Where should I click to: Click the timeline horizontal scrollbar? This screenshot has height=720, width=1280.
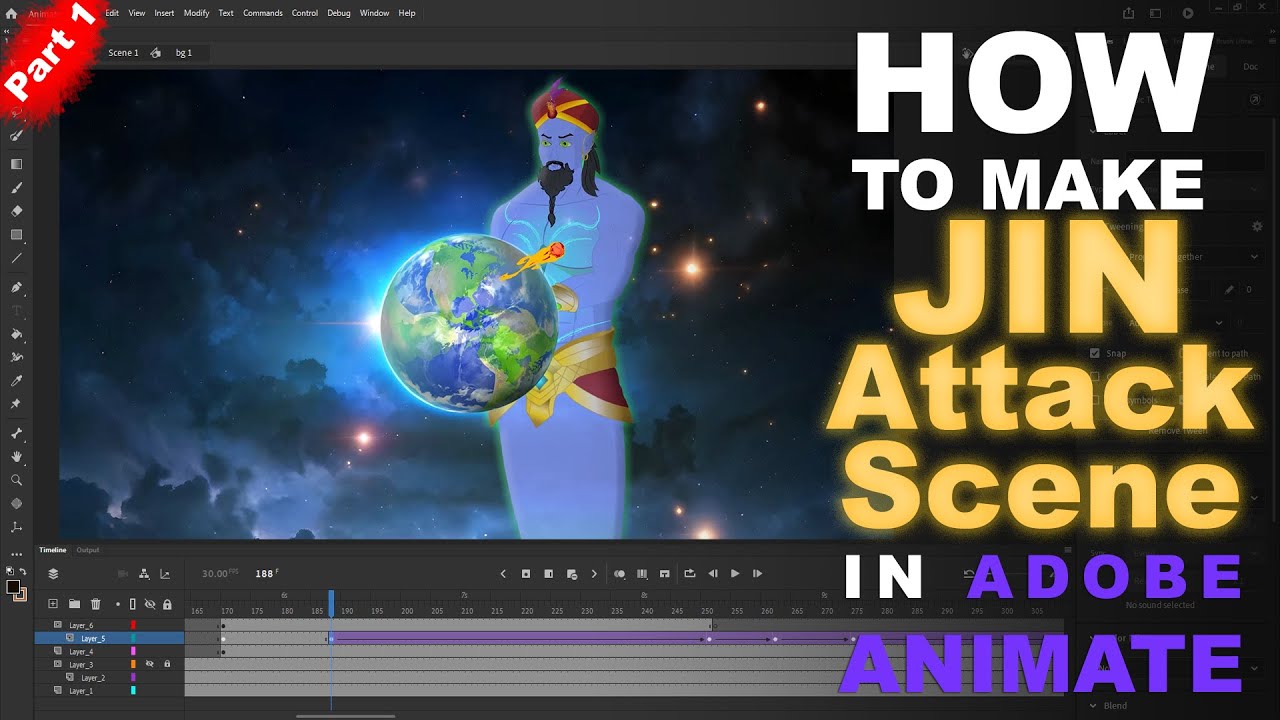point(345,715)
